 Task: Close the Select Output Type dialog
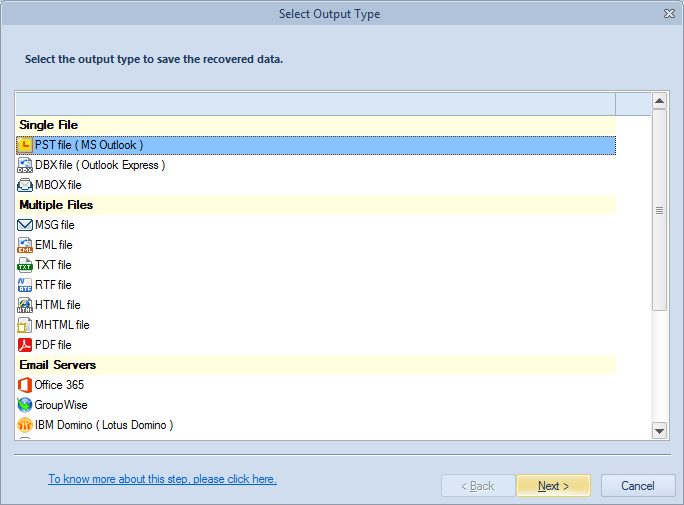[x=668, y=14]
